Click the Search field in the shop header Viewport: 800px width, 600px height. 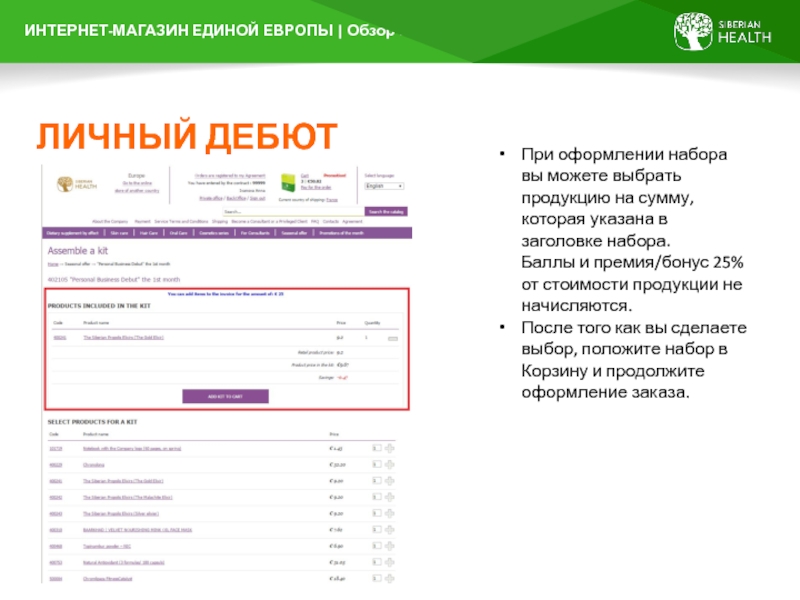(293, 211)
